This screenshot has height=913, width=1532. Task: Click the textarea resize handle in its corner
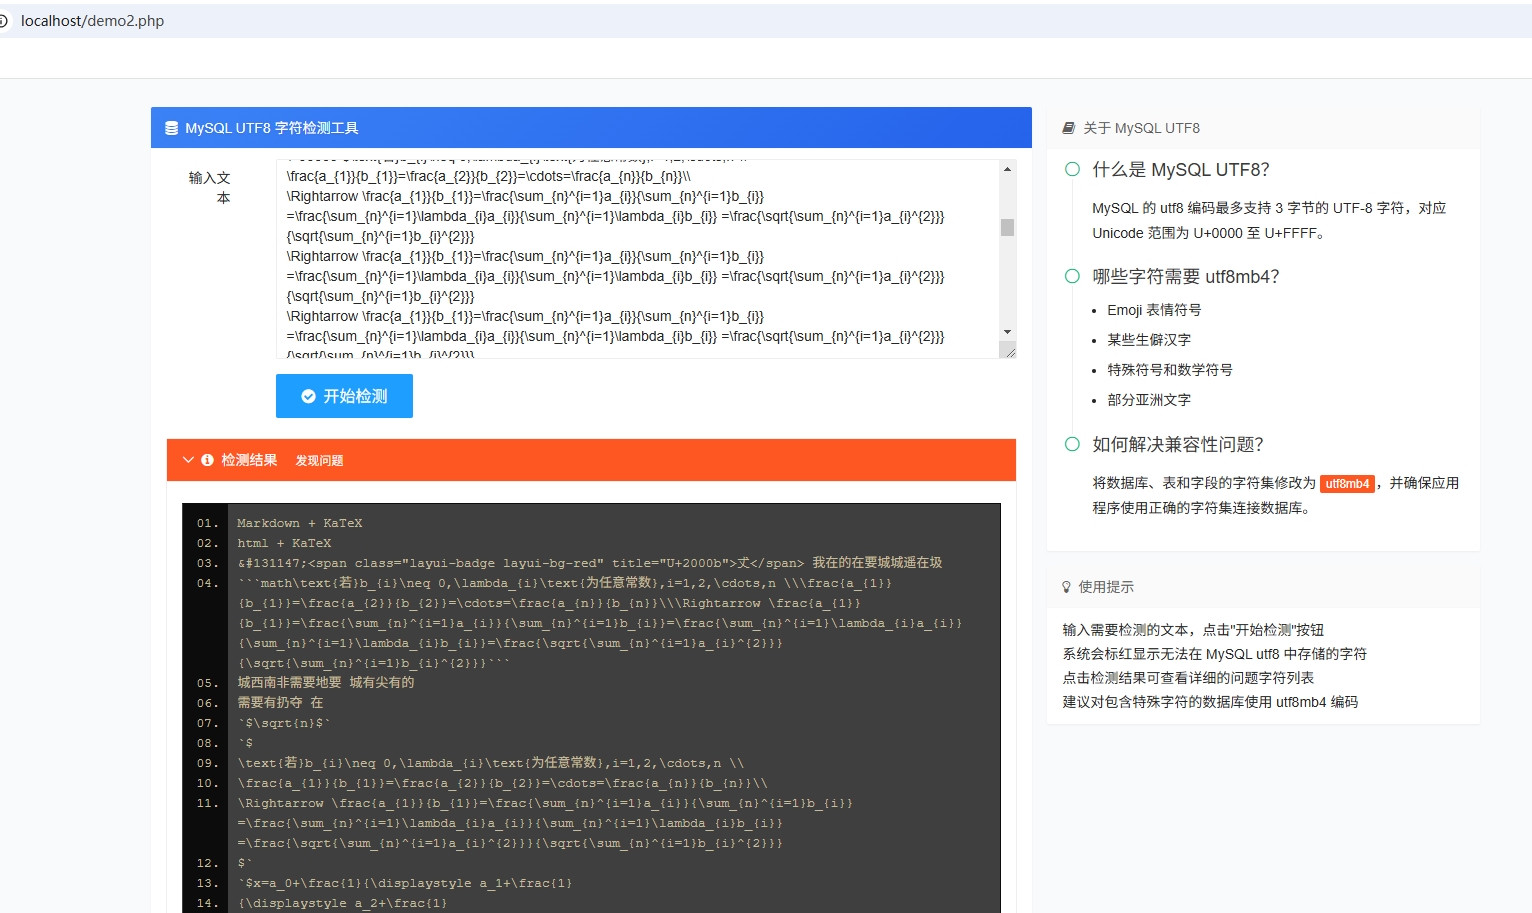click(x=1008, y=350)
